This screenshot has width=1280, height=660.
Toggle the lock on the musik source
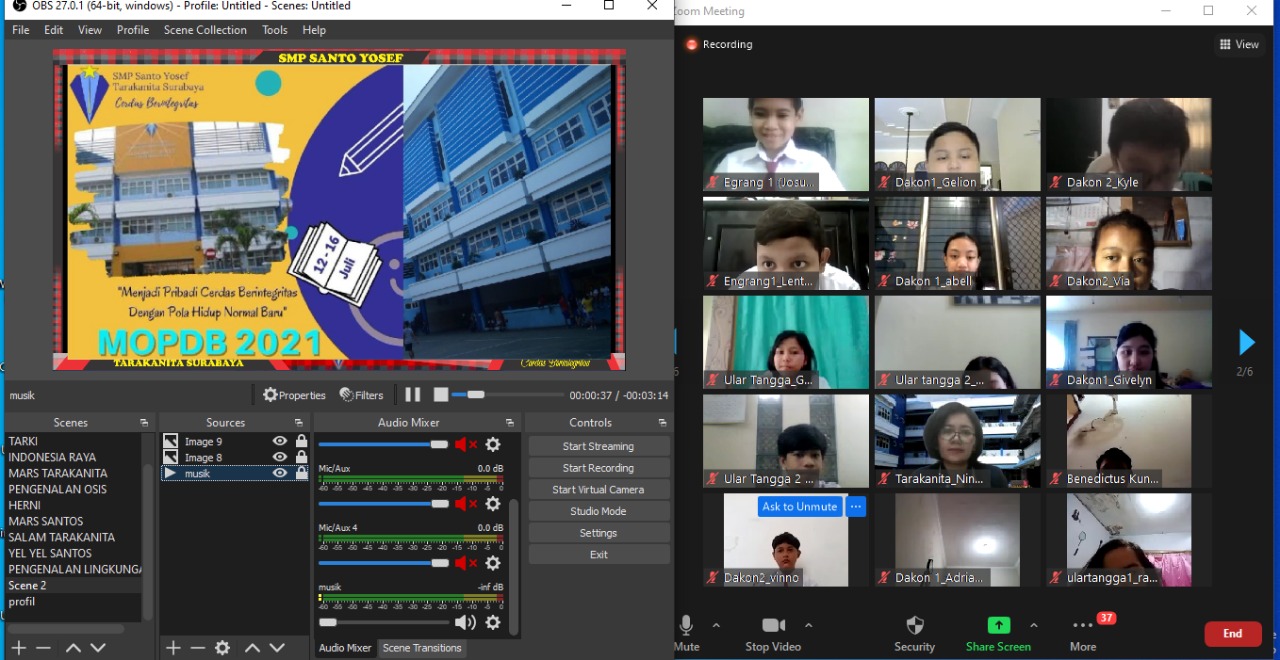(301, 473)
